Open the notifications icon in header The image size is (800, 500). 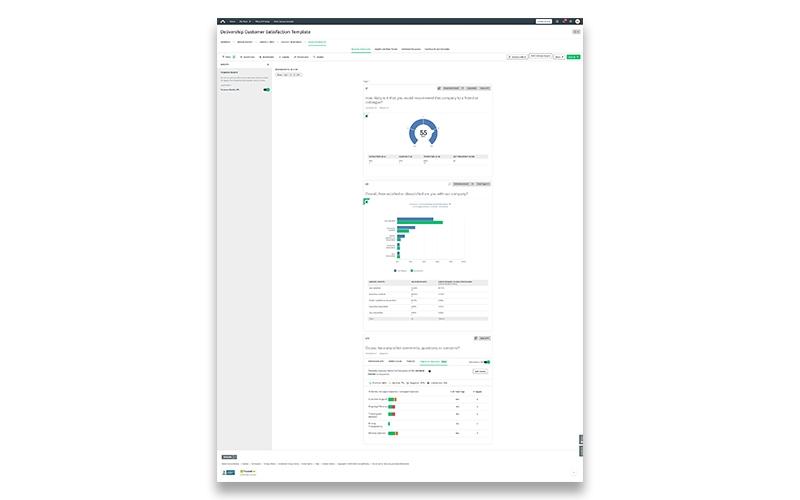point(564,21)
